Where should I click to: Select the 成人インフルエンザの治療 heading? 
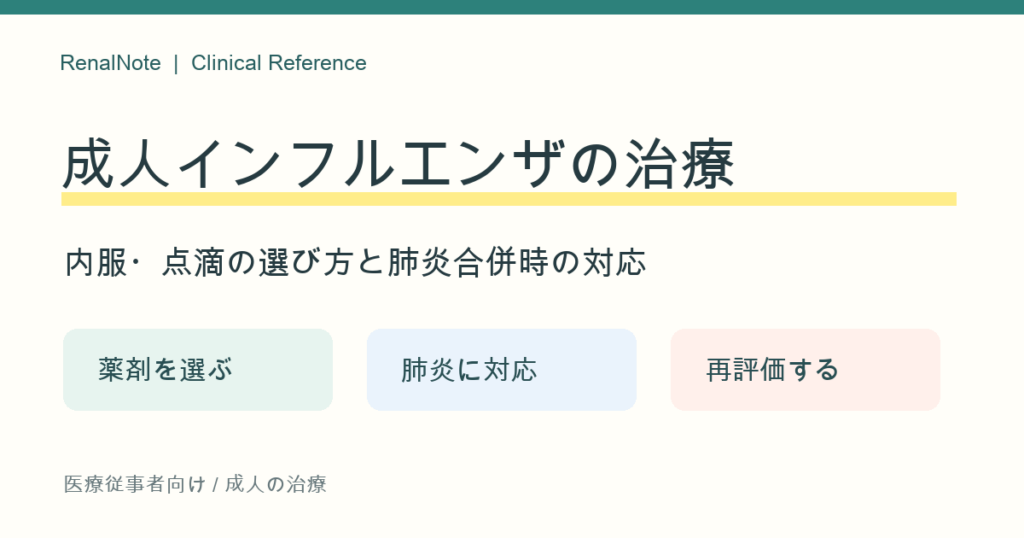tap(399, 165)
